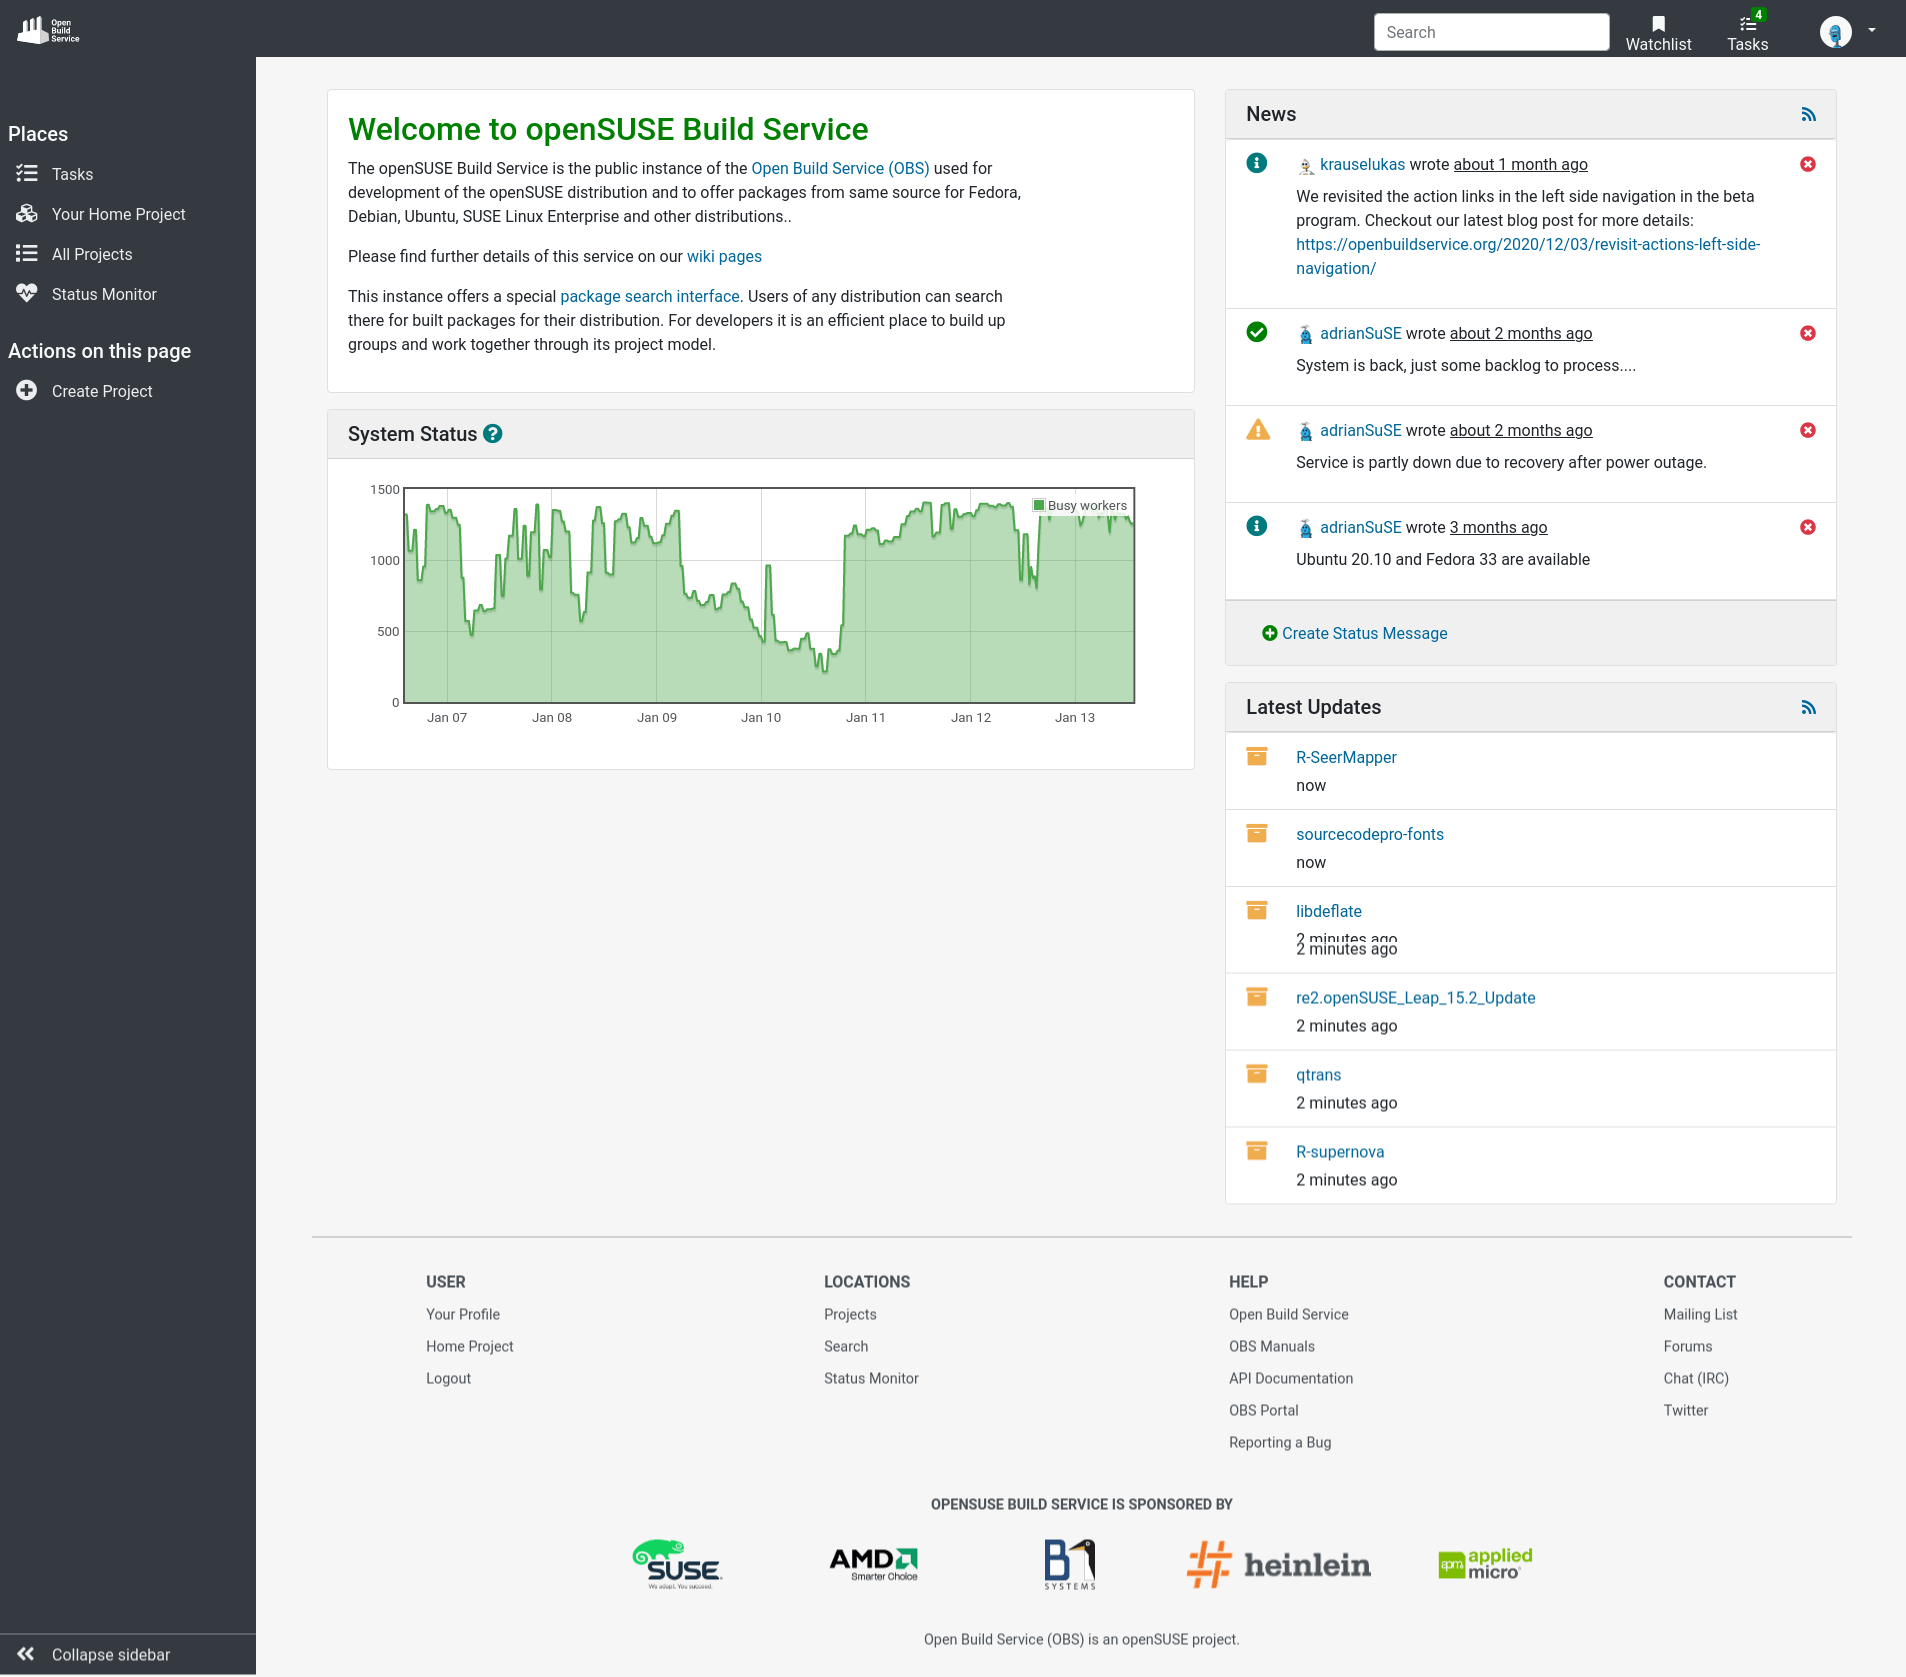The width and height of the screenshot is (1906, 1677).
Task: Open the Watchlist bookmark icon
Action: tap(1657, 24)
